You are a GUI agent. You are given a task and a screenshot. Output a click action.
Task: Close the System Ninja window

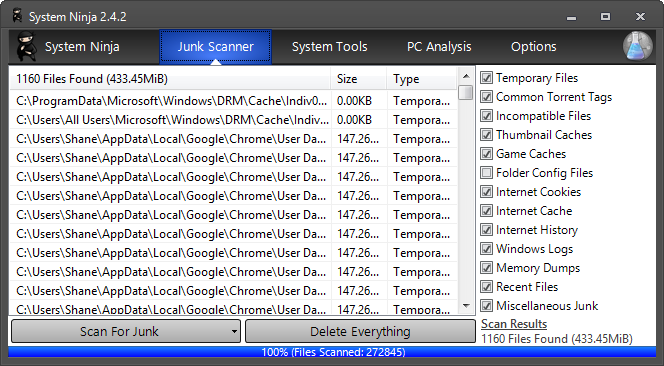coord(640,17)
